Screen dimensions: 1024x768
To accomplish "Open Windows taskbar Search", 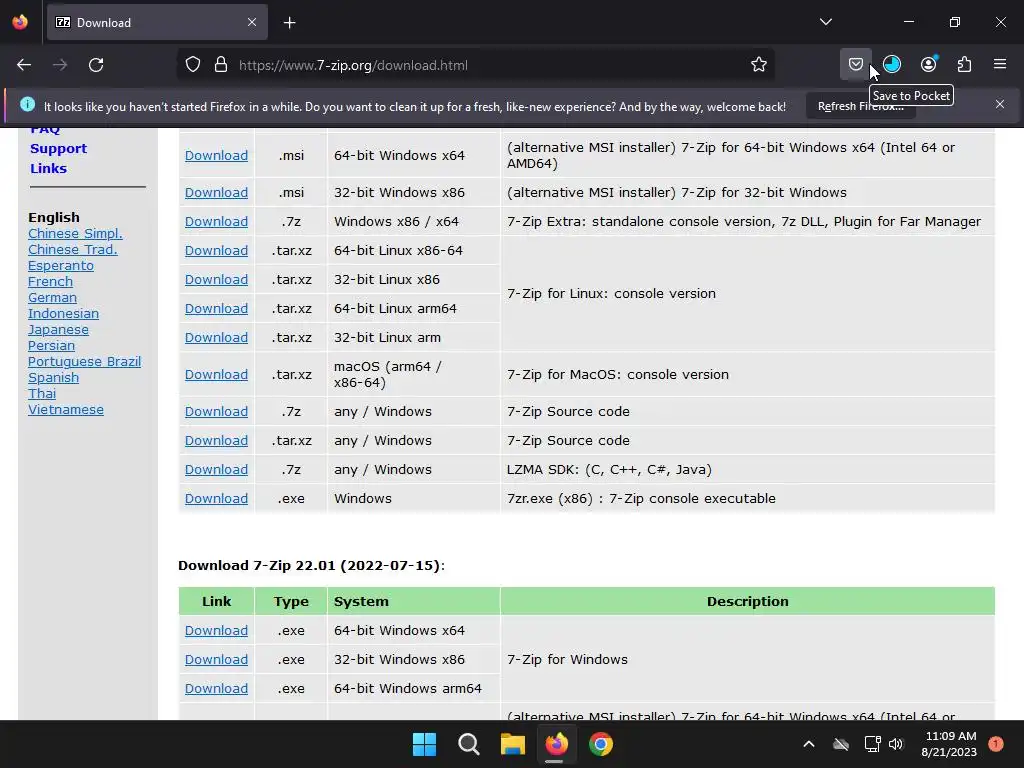I will pyautogui.click(x=468, y=744).
